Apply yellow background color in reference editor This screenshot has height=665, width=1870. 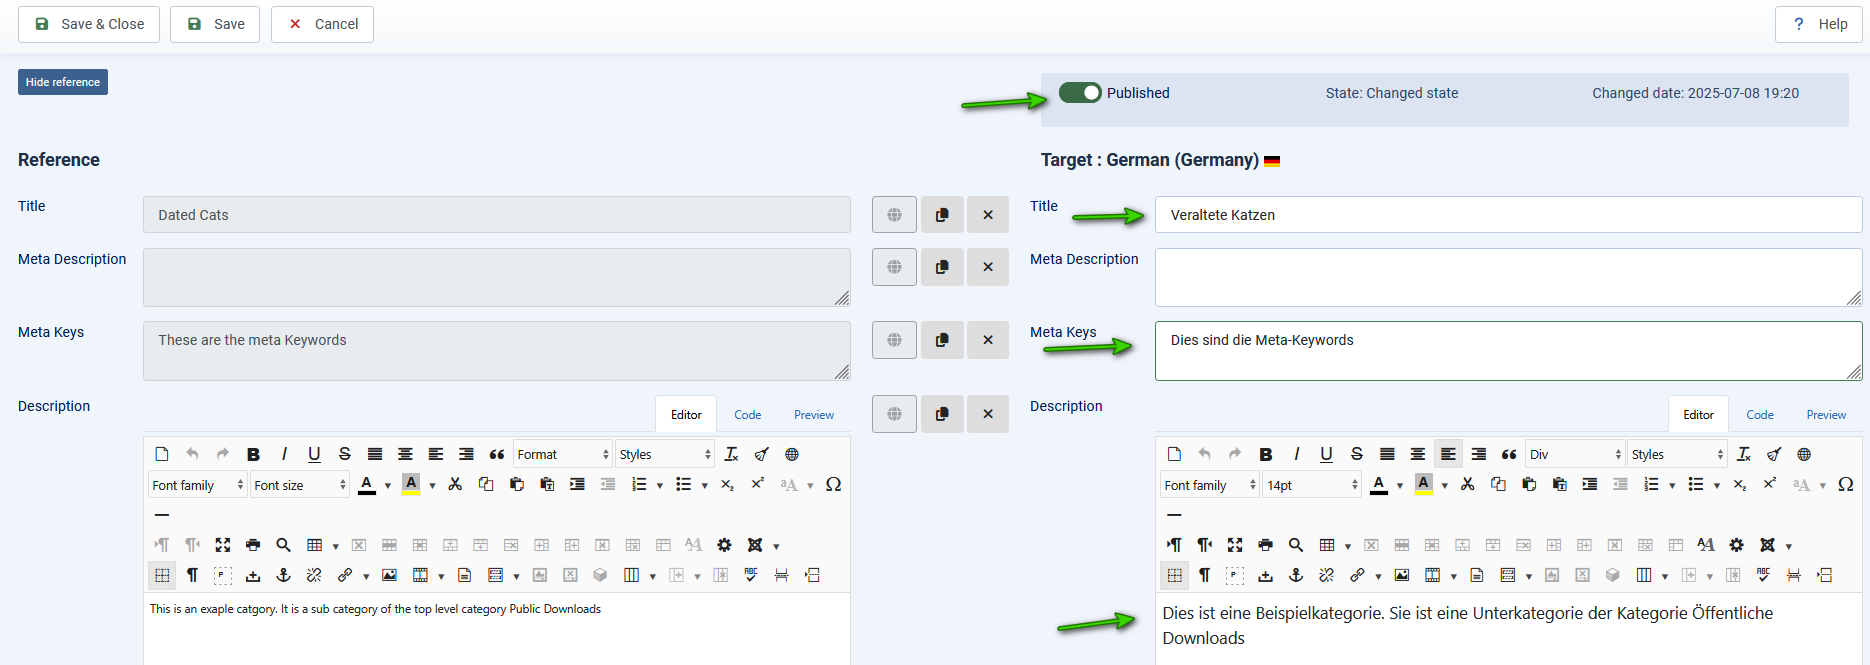coord(411,485)
